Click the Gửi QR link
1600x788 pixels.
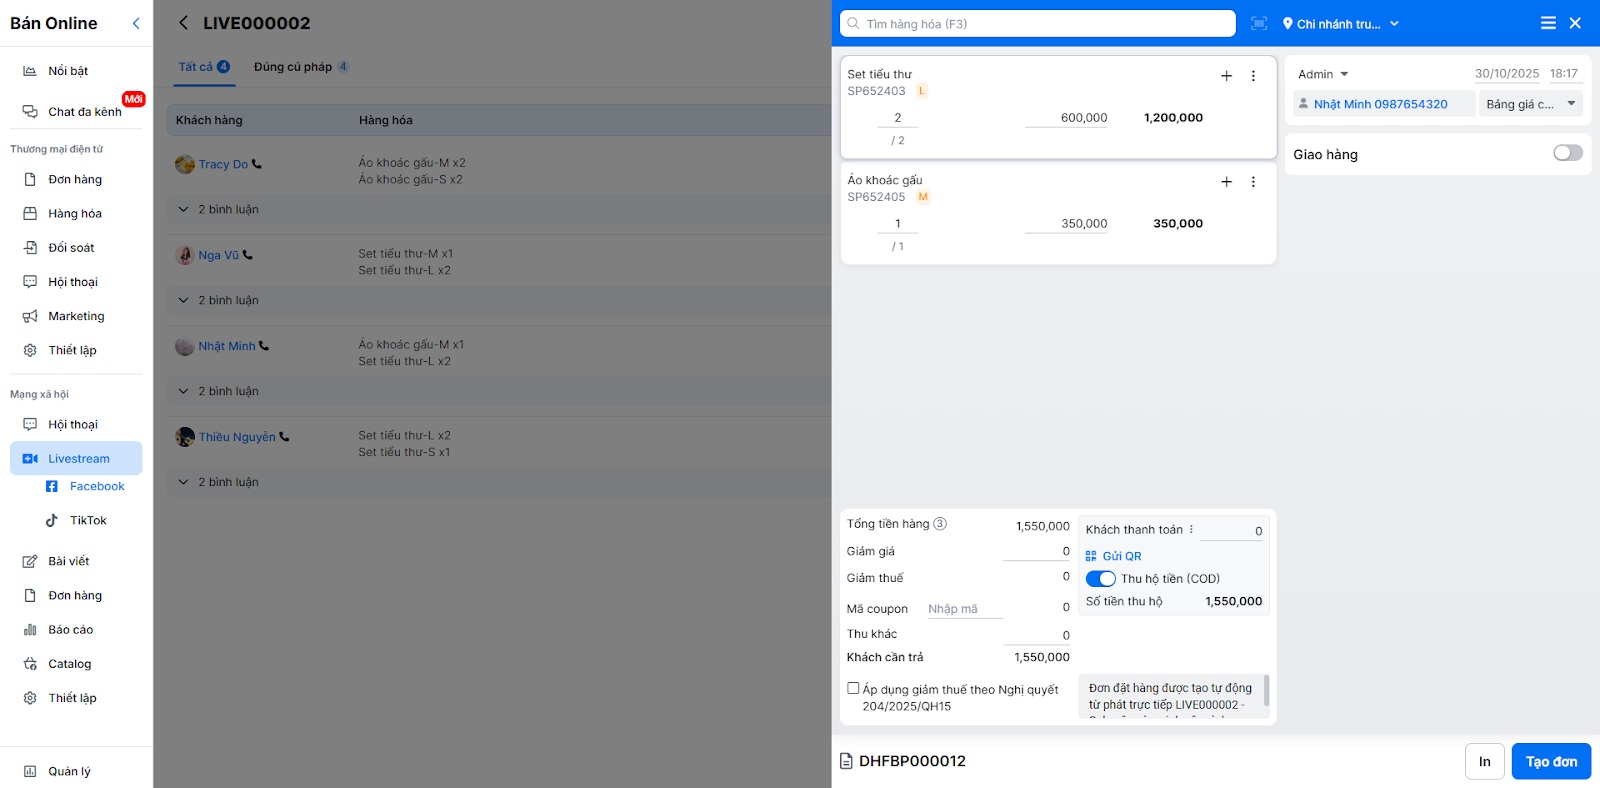(x=1121, y=556)
